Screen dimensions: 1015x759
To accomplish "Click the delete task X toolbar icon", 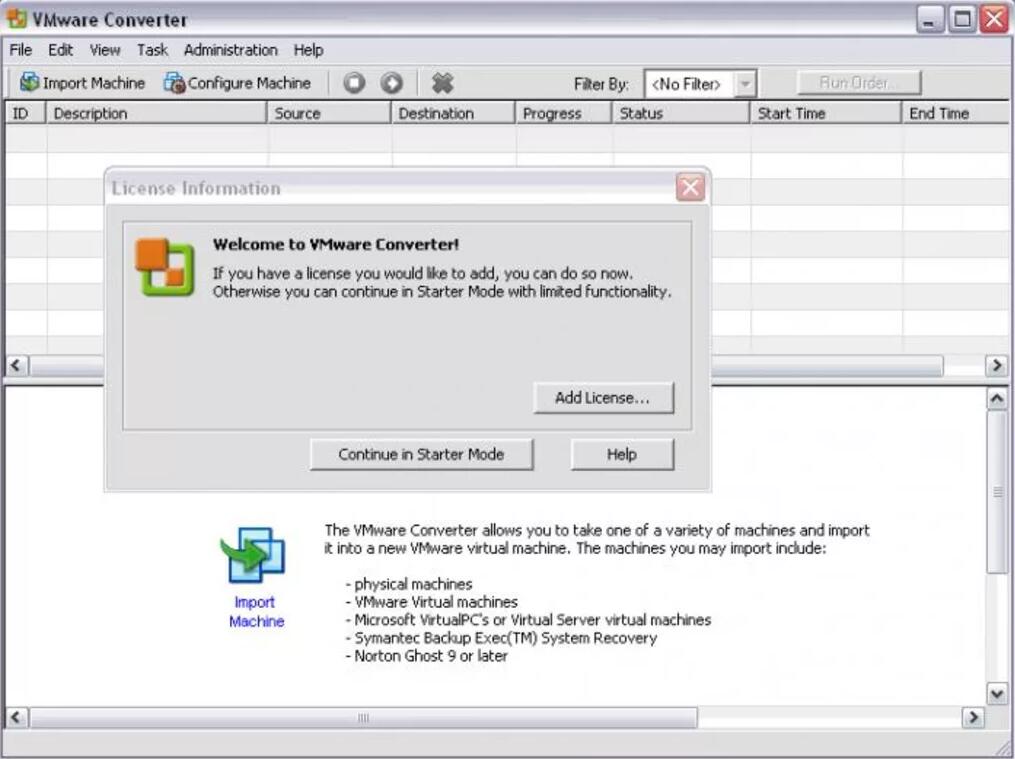I will click(x=442, y=83).
